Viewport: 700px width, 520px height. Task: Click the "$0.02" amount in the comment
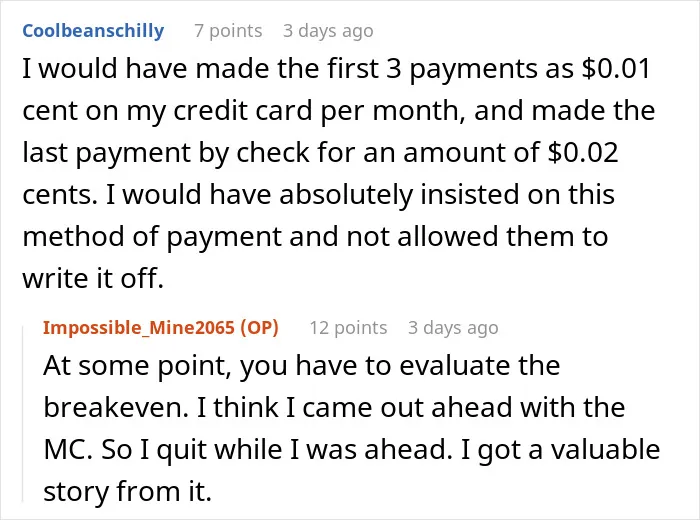(x=583, y=152)
